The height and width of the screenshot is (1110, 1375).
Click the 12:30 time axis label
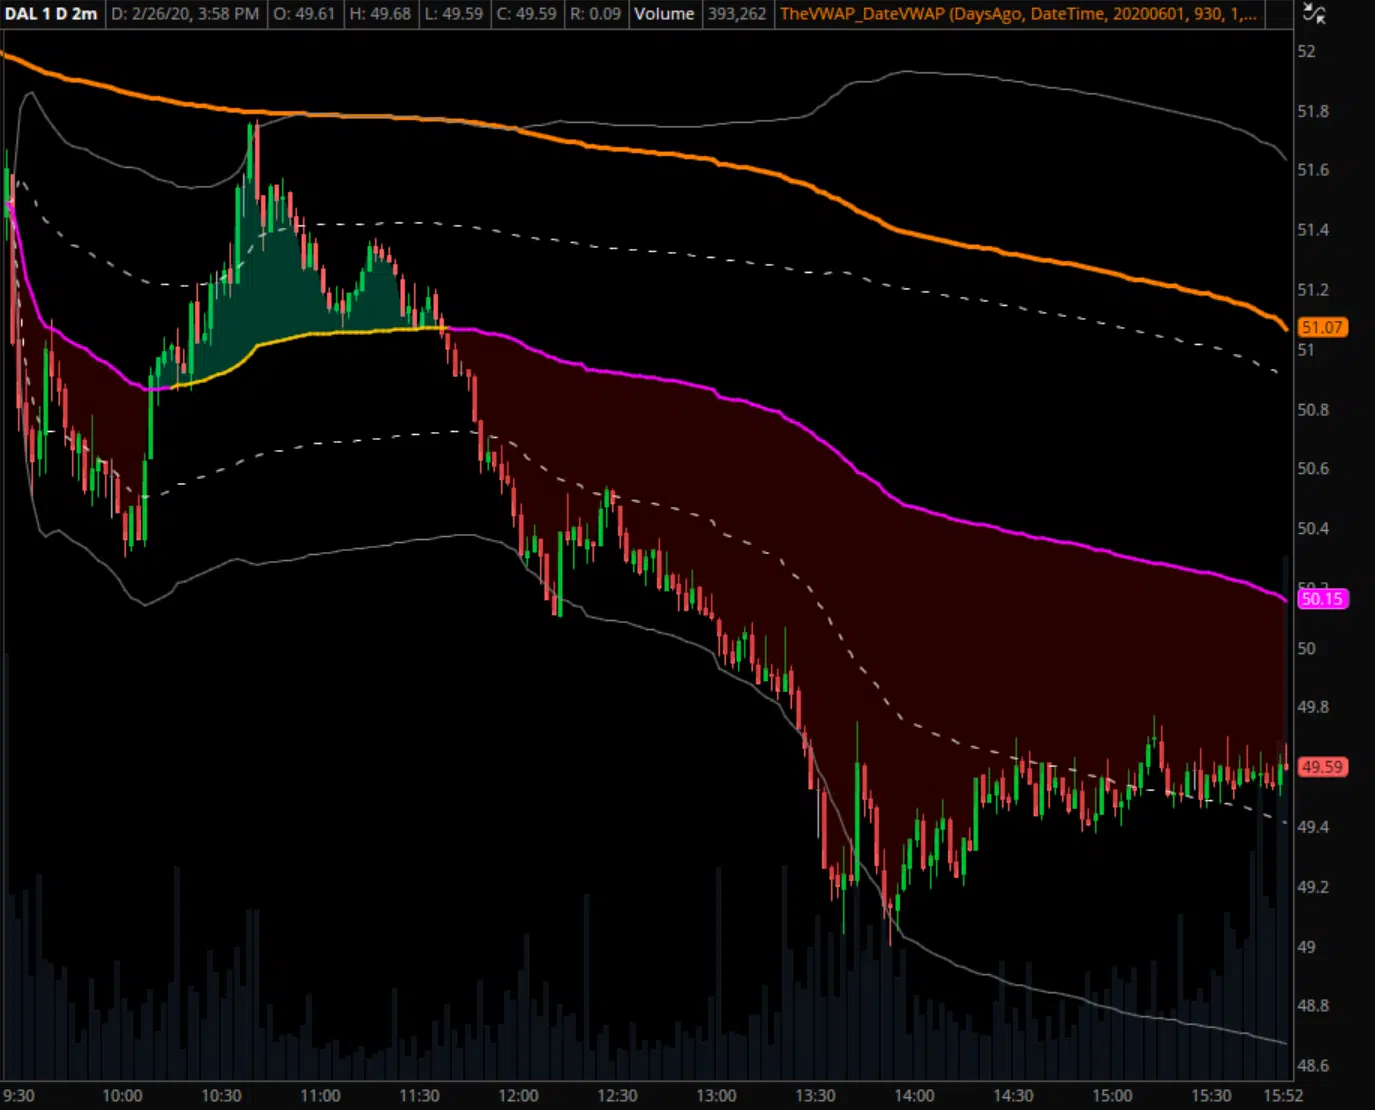617,1096
